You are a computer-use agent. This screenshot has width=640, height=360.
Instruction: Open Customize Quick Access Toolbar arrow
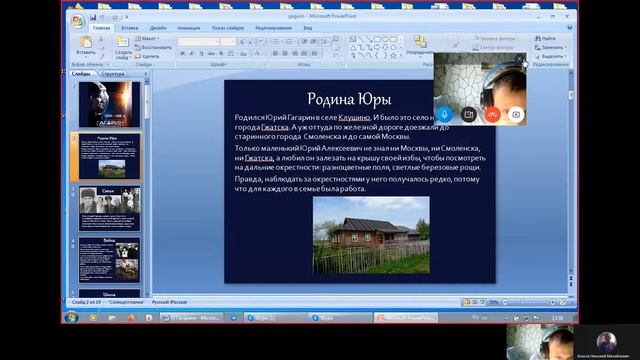pyautogui.click(x=127, y=18)
